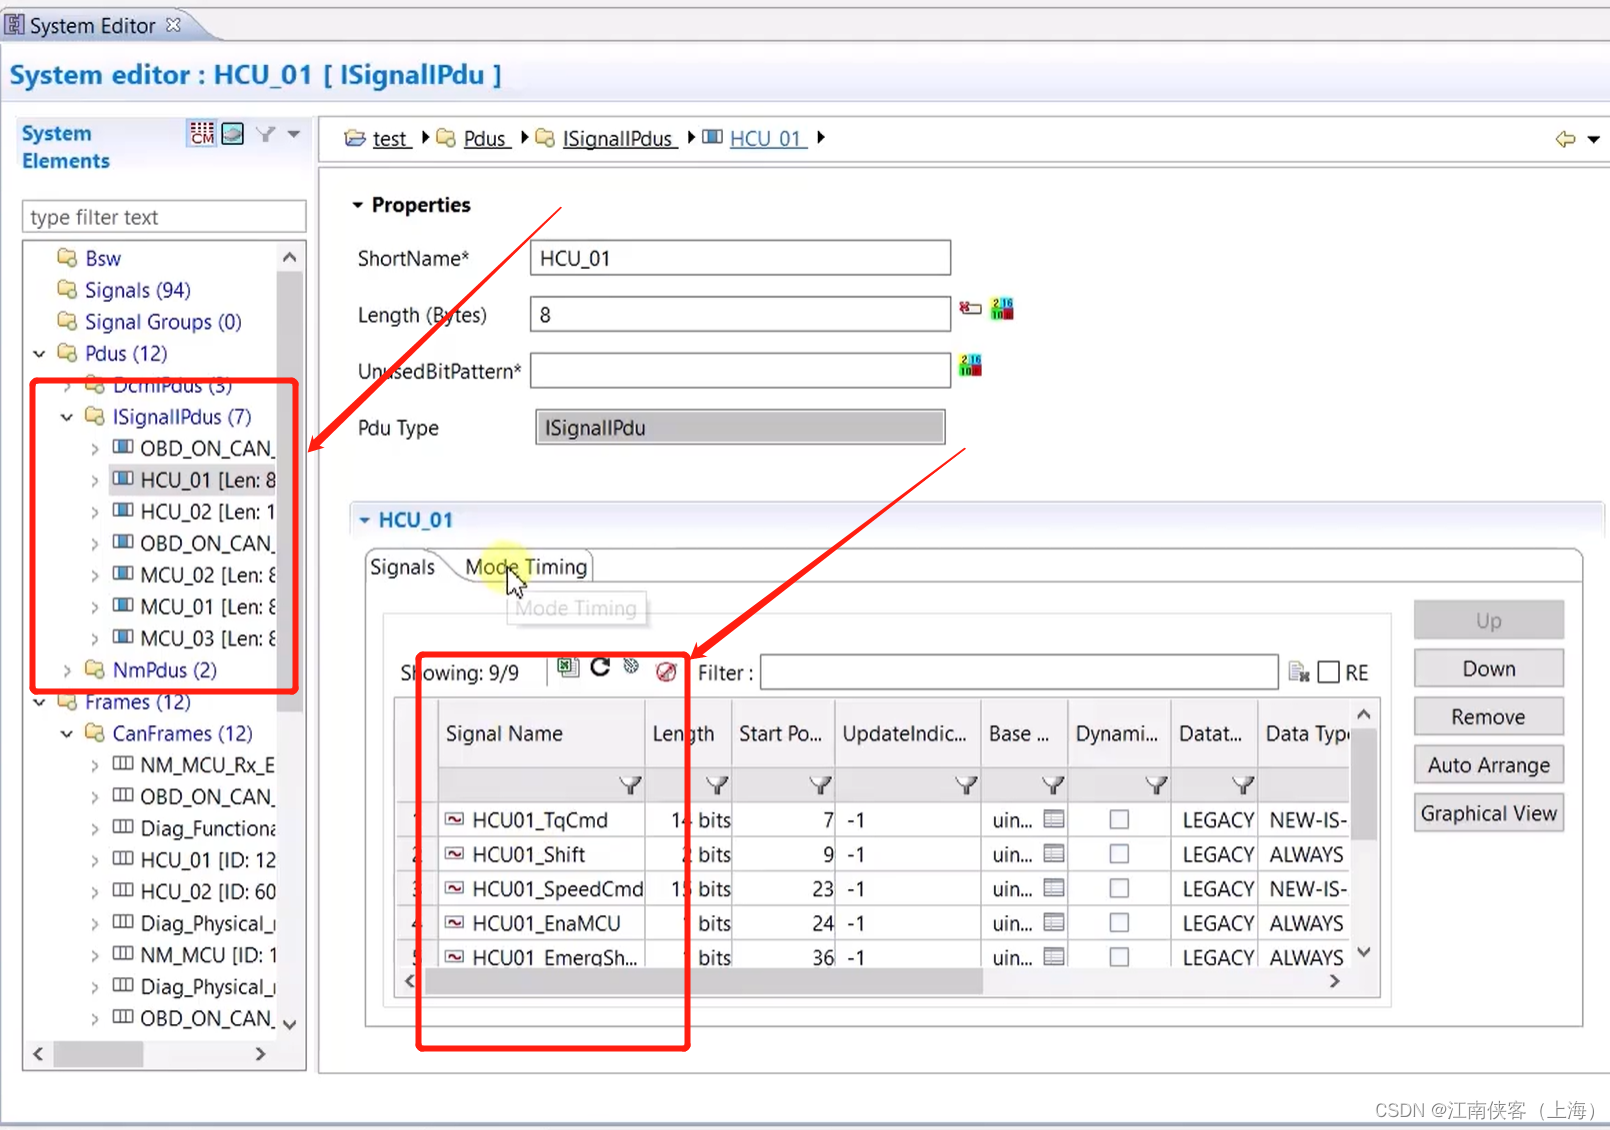The image size is (1610, 1130).
Task: Open base type table icon for HCU01_EnaMCU row
Action: (x=1053, y=921)
